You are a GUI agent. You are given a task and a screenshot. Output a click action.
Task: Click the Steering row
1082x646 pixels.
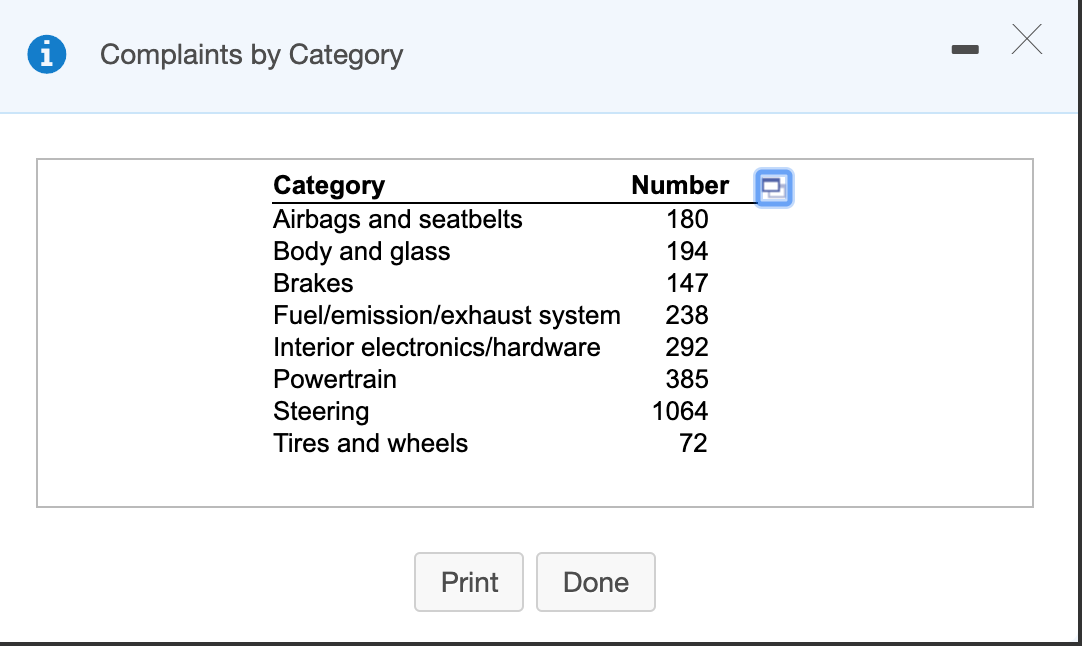[320, 411]
